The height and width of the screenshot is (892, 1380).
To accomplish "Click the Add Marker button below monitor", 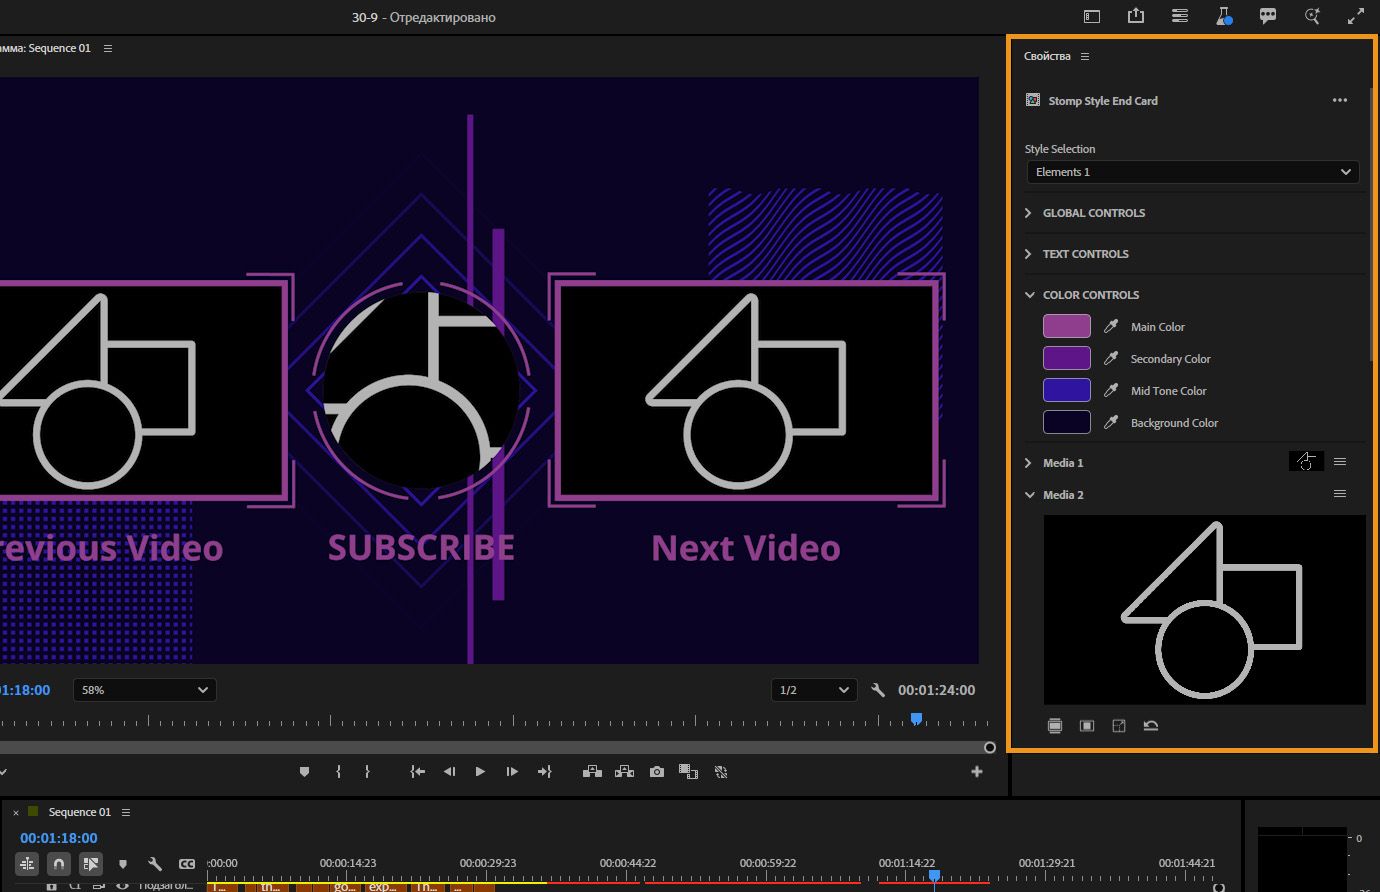I will tap(305, 772).
